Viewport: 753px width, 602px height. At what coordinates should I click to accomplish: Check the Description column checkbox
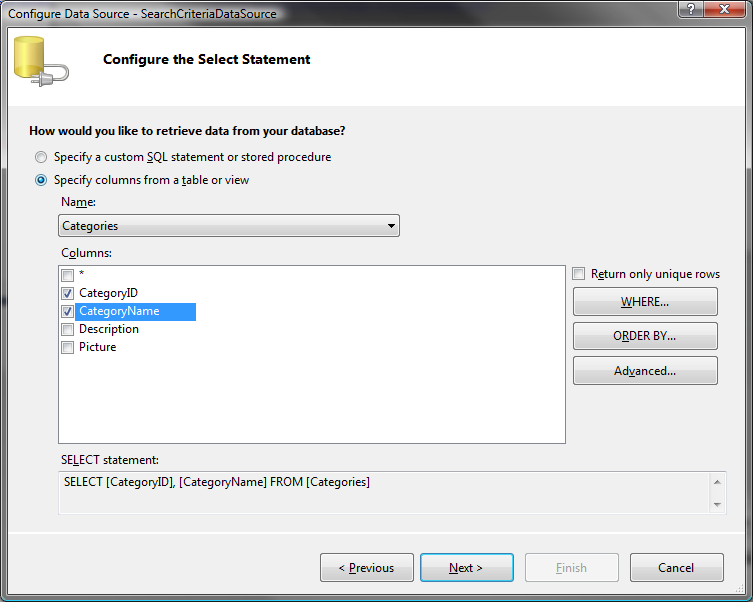click(x=67, y=329)
